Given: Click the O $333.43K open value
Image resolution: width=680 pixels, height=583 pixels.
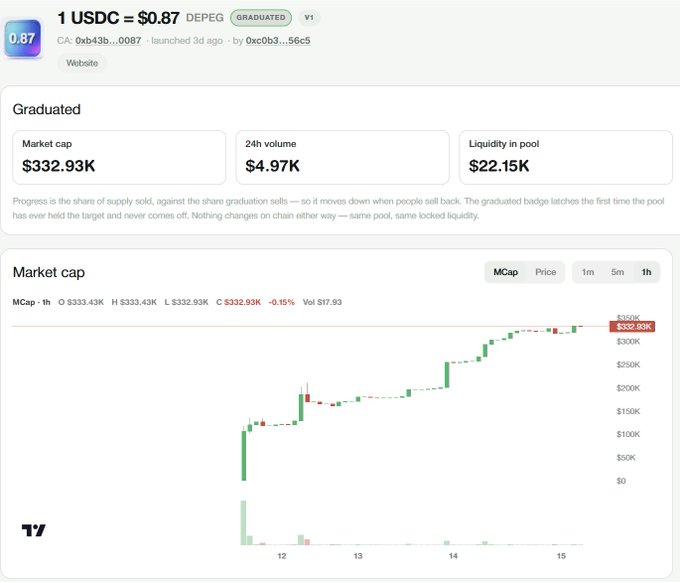Looking at the screenshot, I should (x=81, y=302).
